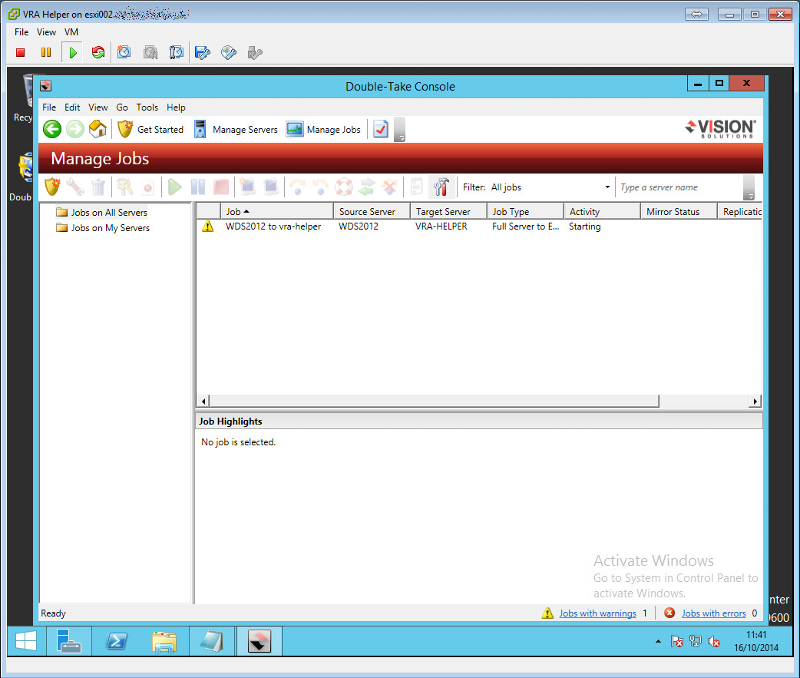The image size is (800, 678).
Task: Open Edit menu in Double-Take Console
Action: (x=72, y=108)
